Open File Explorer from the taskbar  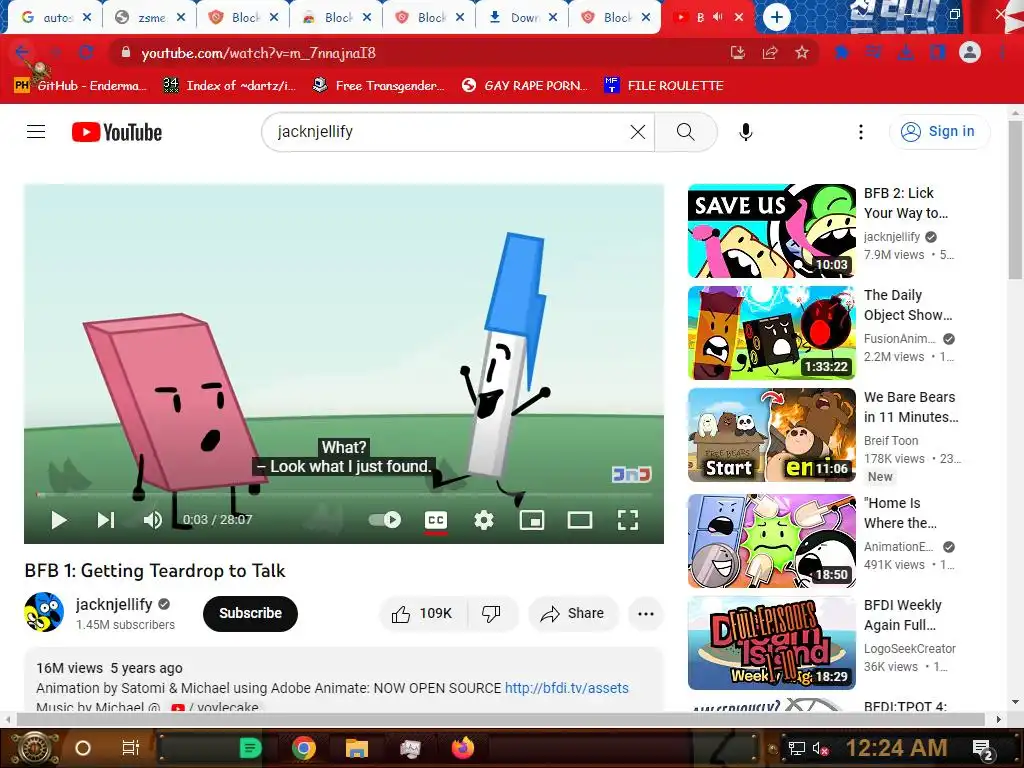(x=357, y=748)
